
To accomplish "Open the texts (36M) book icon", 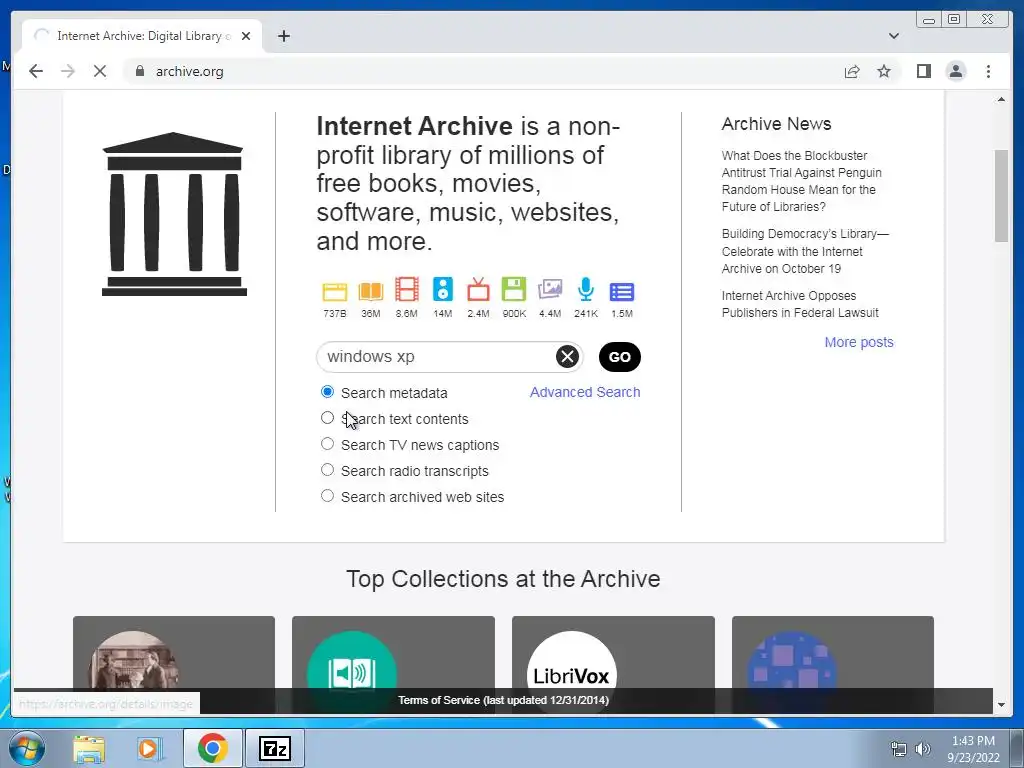I will tap(370, 291).
